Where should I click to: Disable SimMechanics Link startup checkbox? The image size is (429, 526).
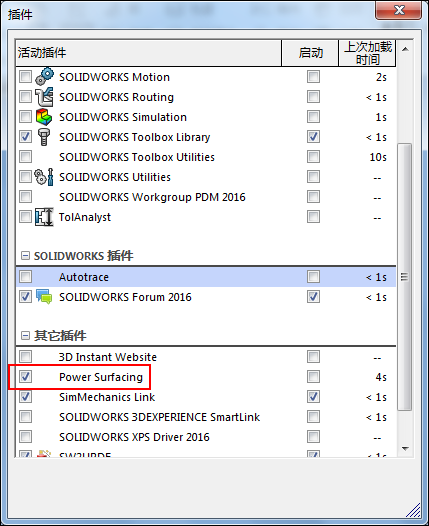313,397
